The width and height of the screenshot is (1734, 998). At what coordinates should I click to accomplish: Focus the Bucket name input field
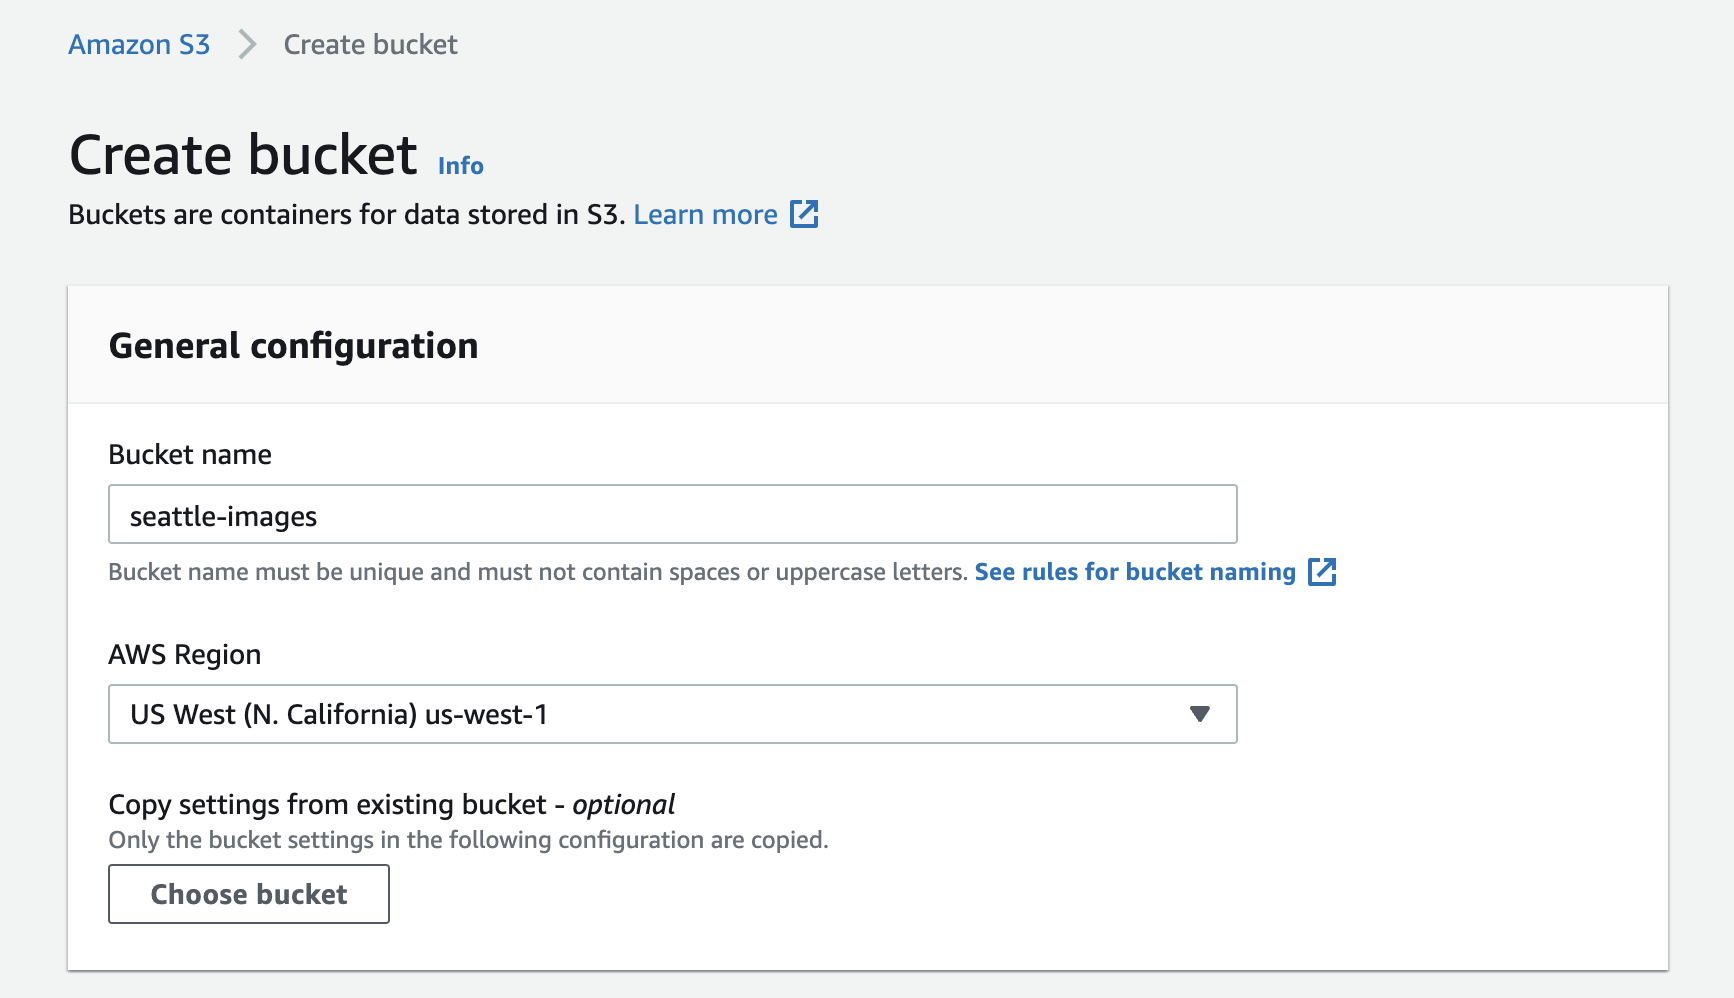point(672,514)
